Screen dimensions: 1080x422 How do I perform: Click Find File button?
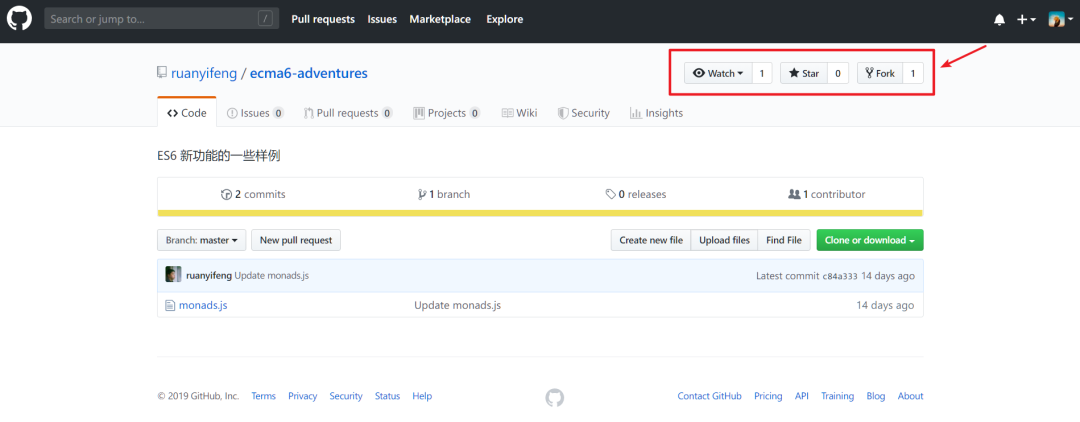784,240
